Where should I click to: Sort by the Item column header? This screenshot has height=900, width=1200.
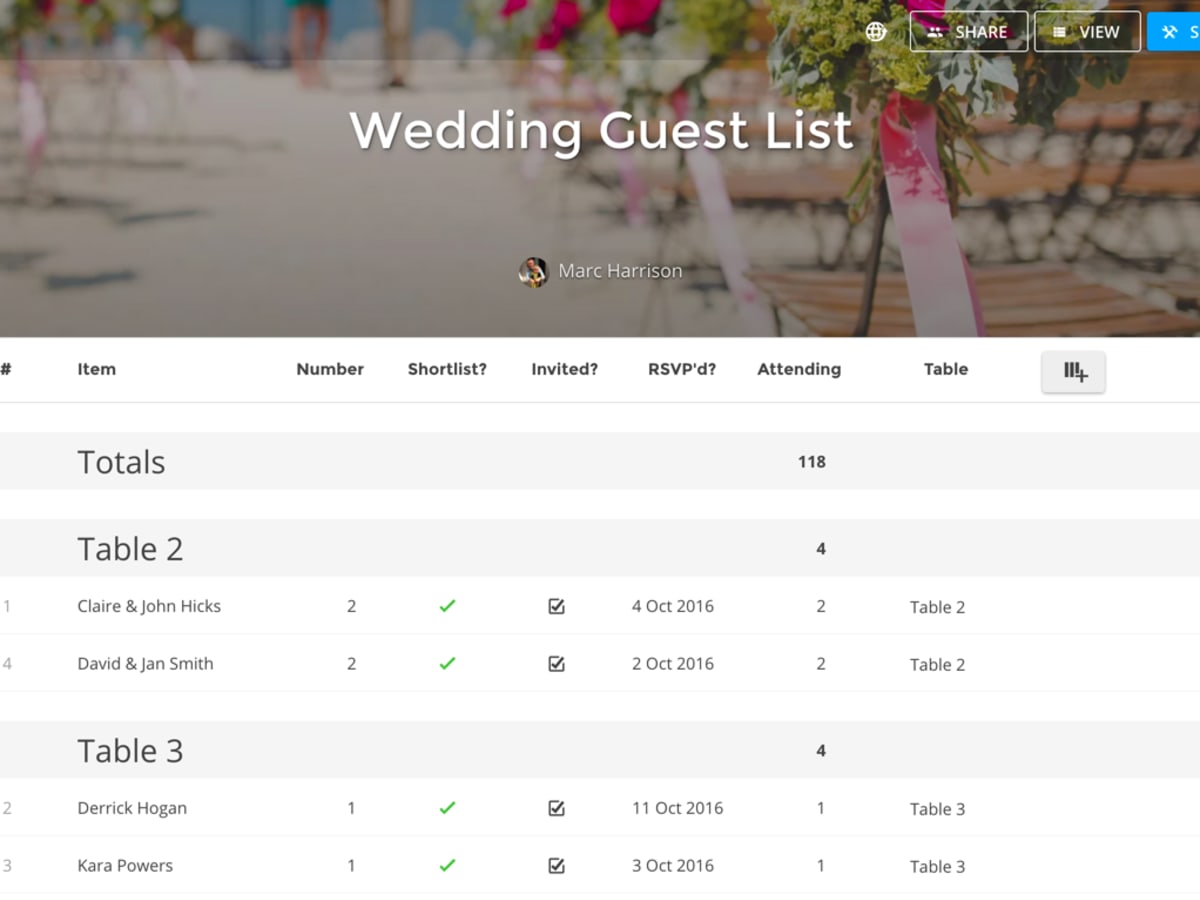(96, 369)
